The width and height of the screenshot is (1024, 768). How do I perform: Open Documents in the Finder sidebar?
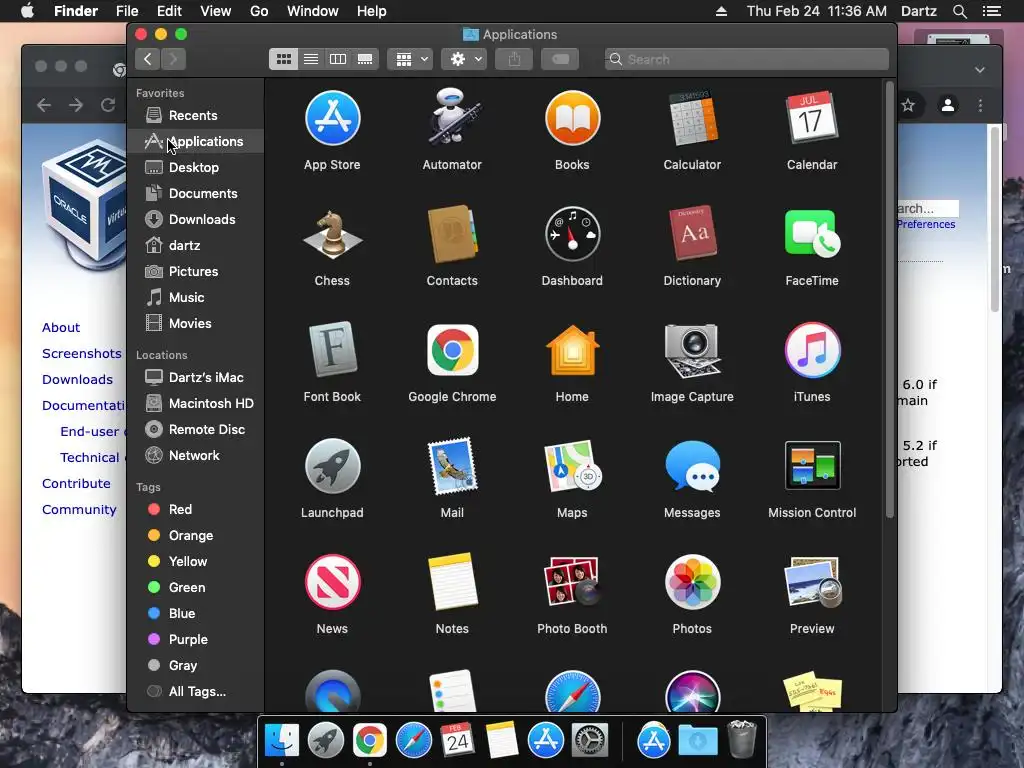tap(196, 193)
